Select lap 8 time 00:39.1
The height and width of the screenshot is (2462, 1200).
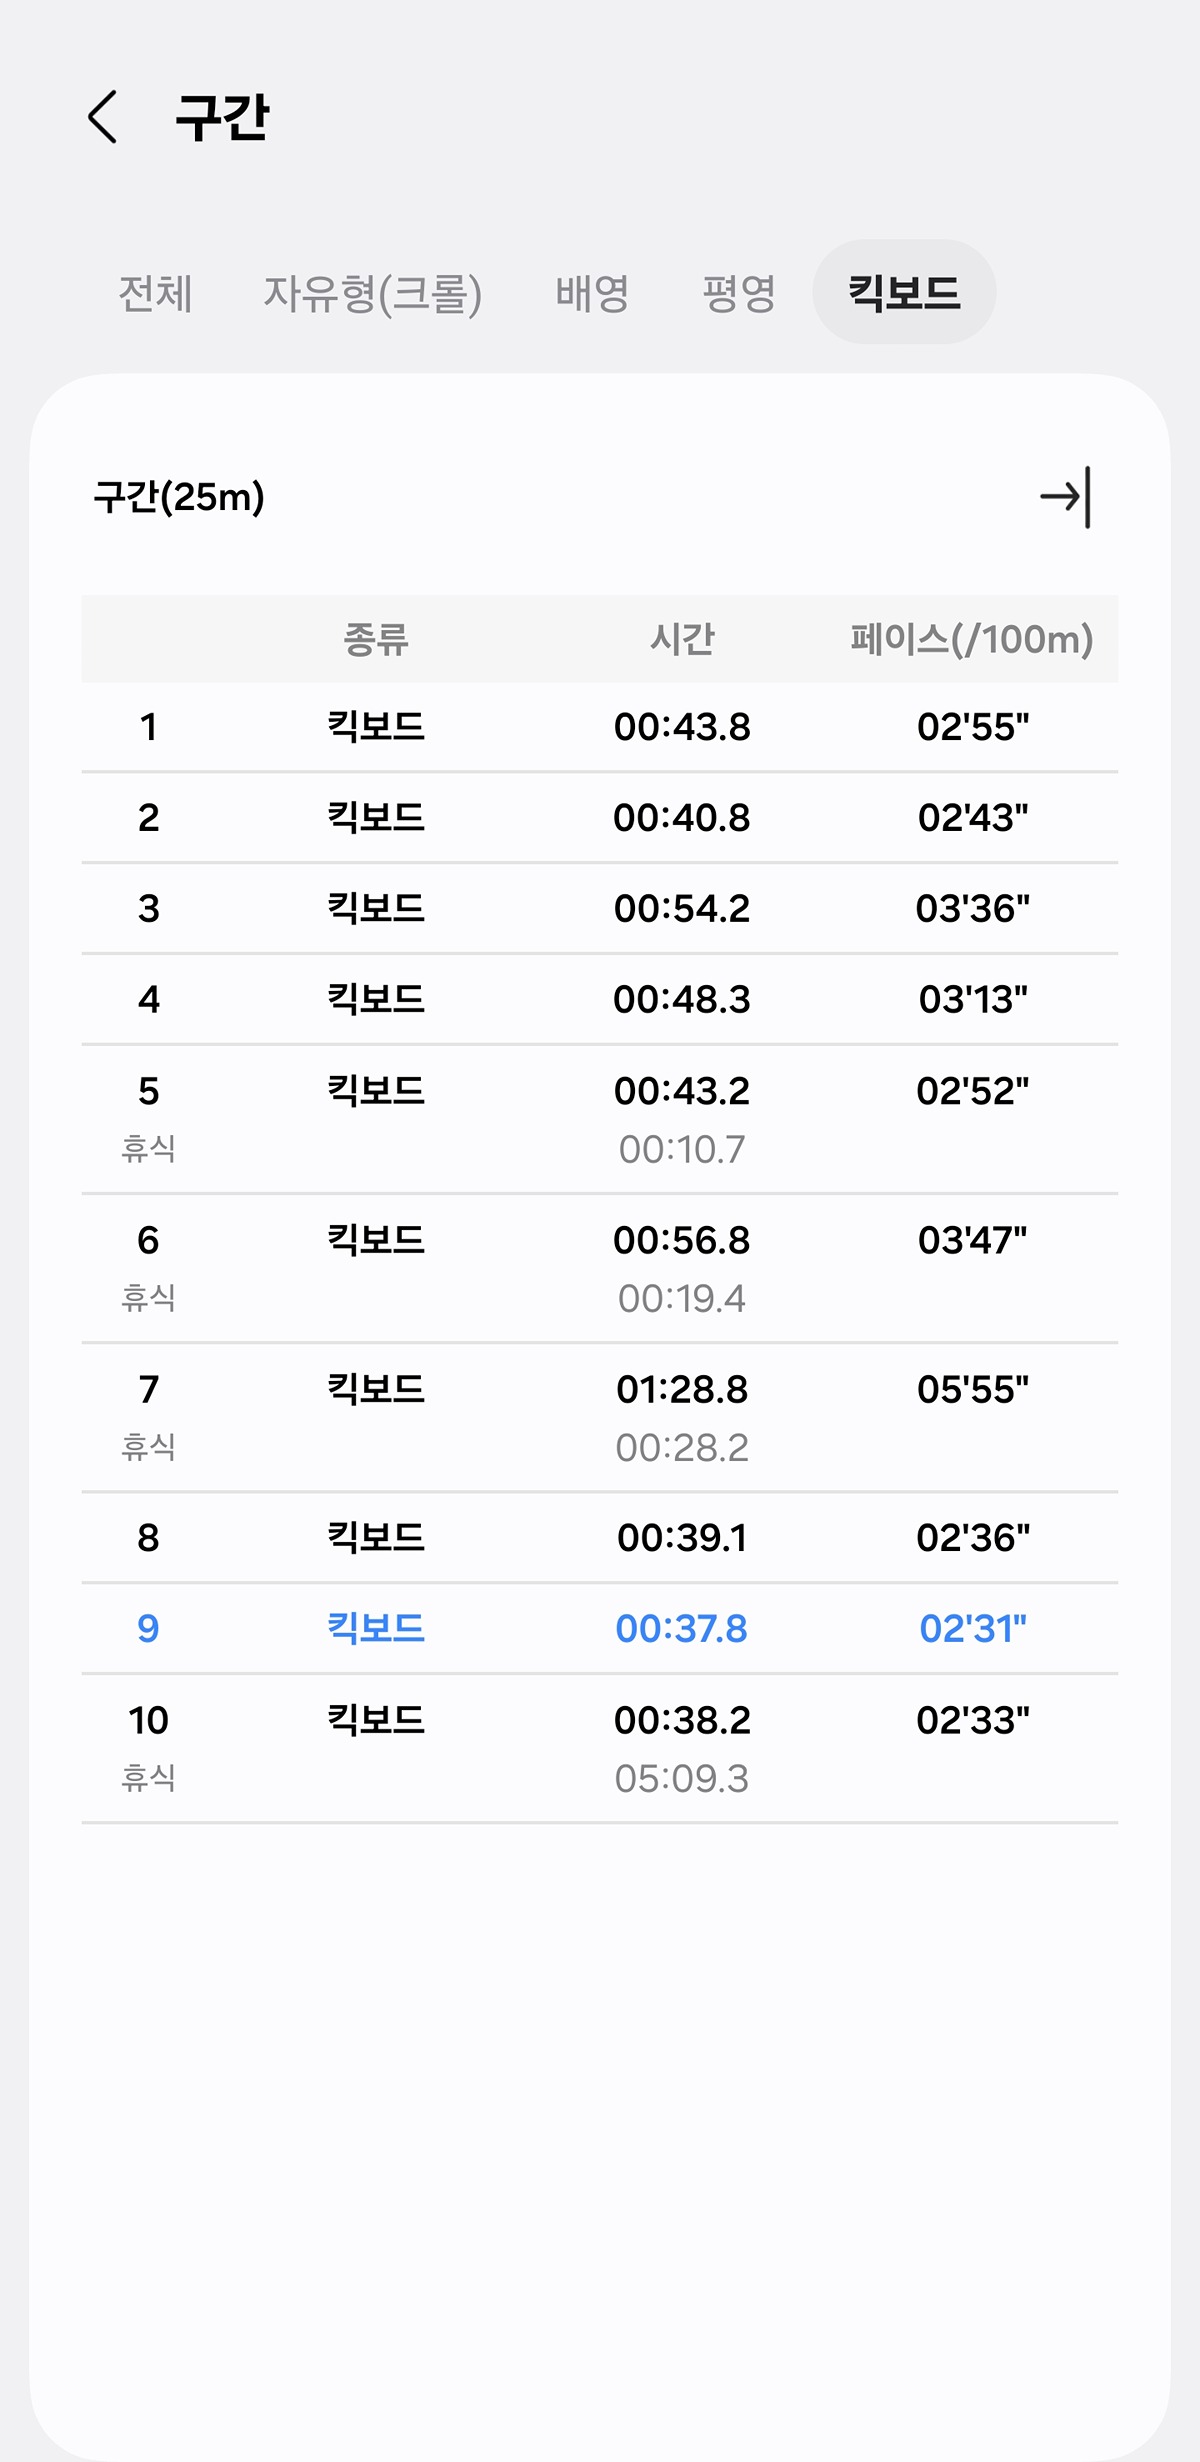click(x=682, y=1538)
